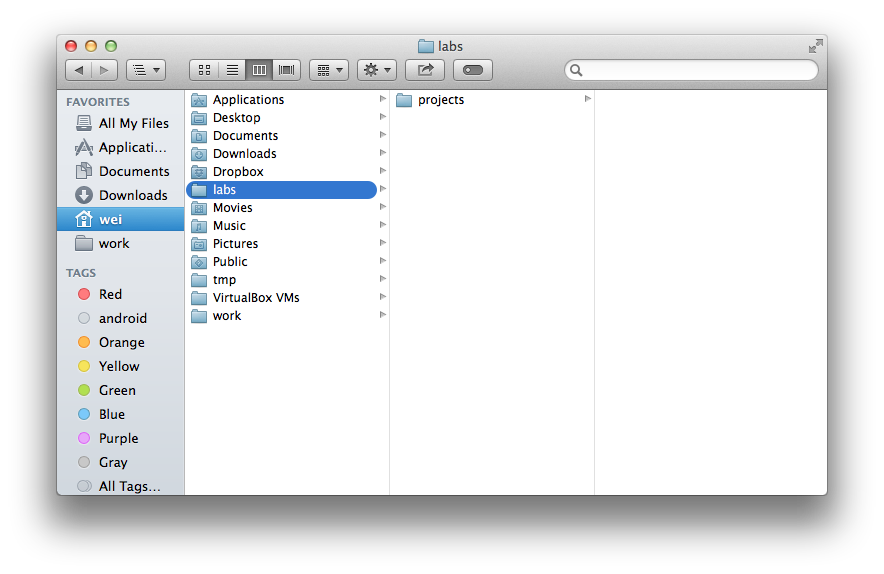Go back with the left arrow button

(x=78, y=70)
